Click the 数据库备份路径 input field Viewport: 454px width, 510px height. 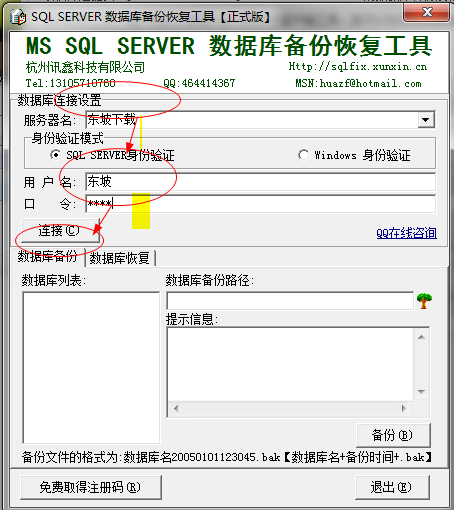click(290, 301)
